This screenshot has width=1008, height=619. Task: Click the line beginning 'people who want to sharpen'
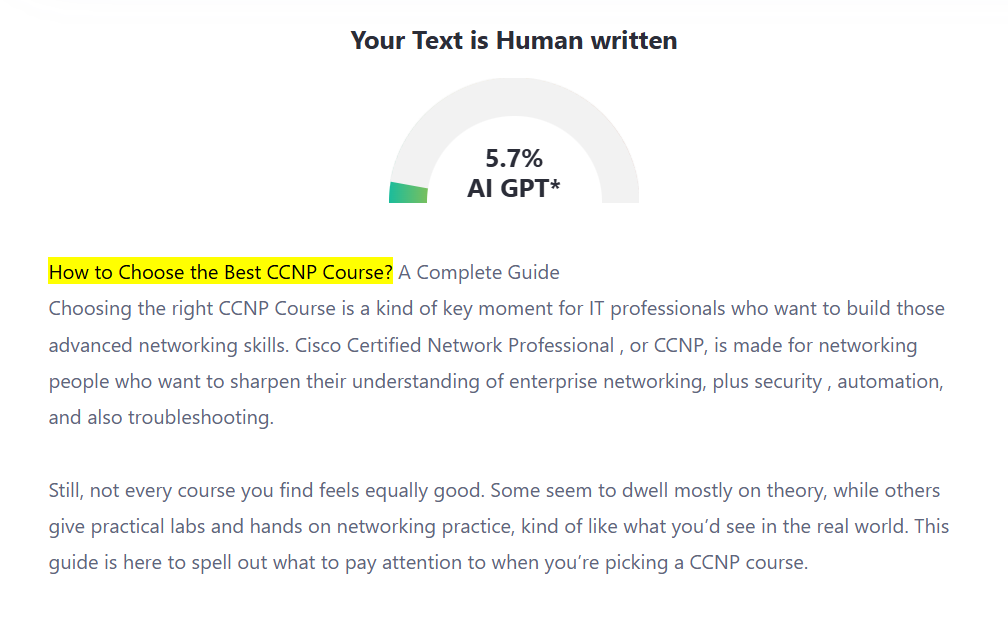tap(496, 381)
